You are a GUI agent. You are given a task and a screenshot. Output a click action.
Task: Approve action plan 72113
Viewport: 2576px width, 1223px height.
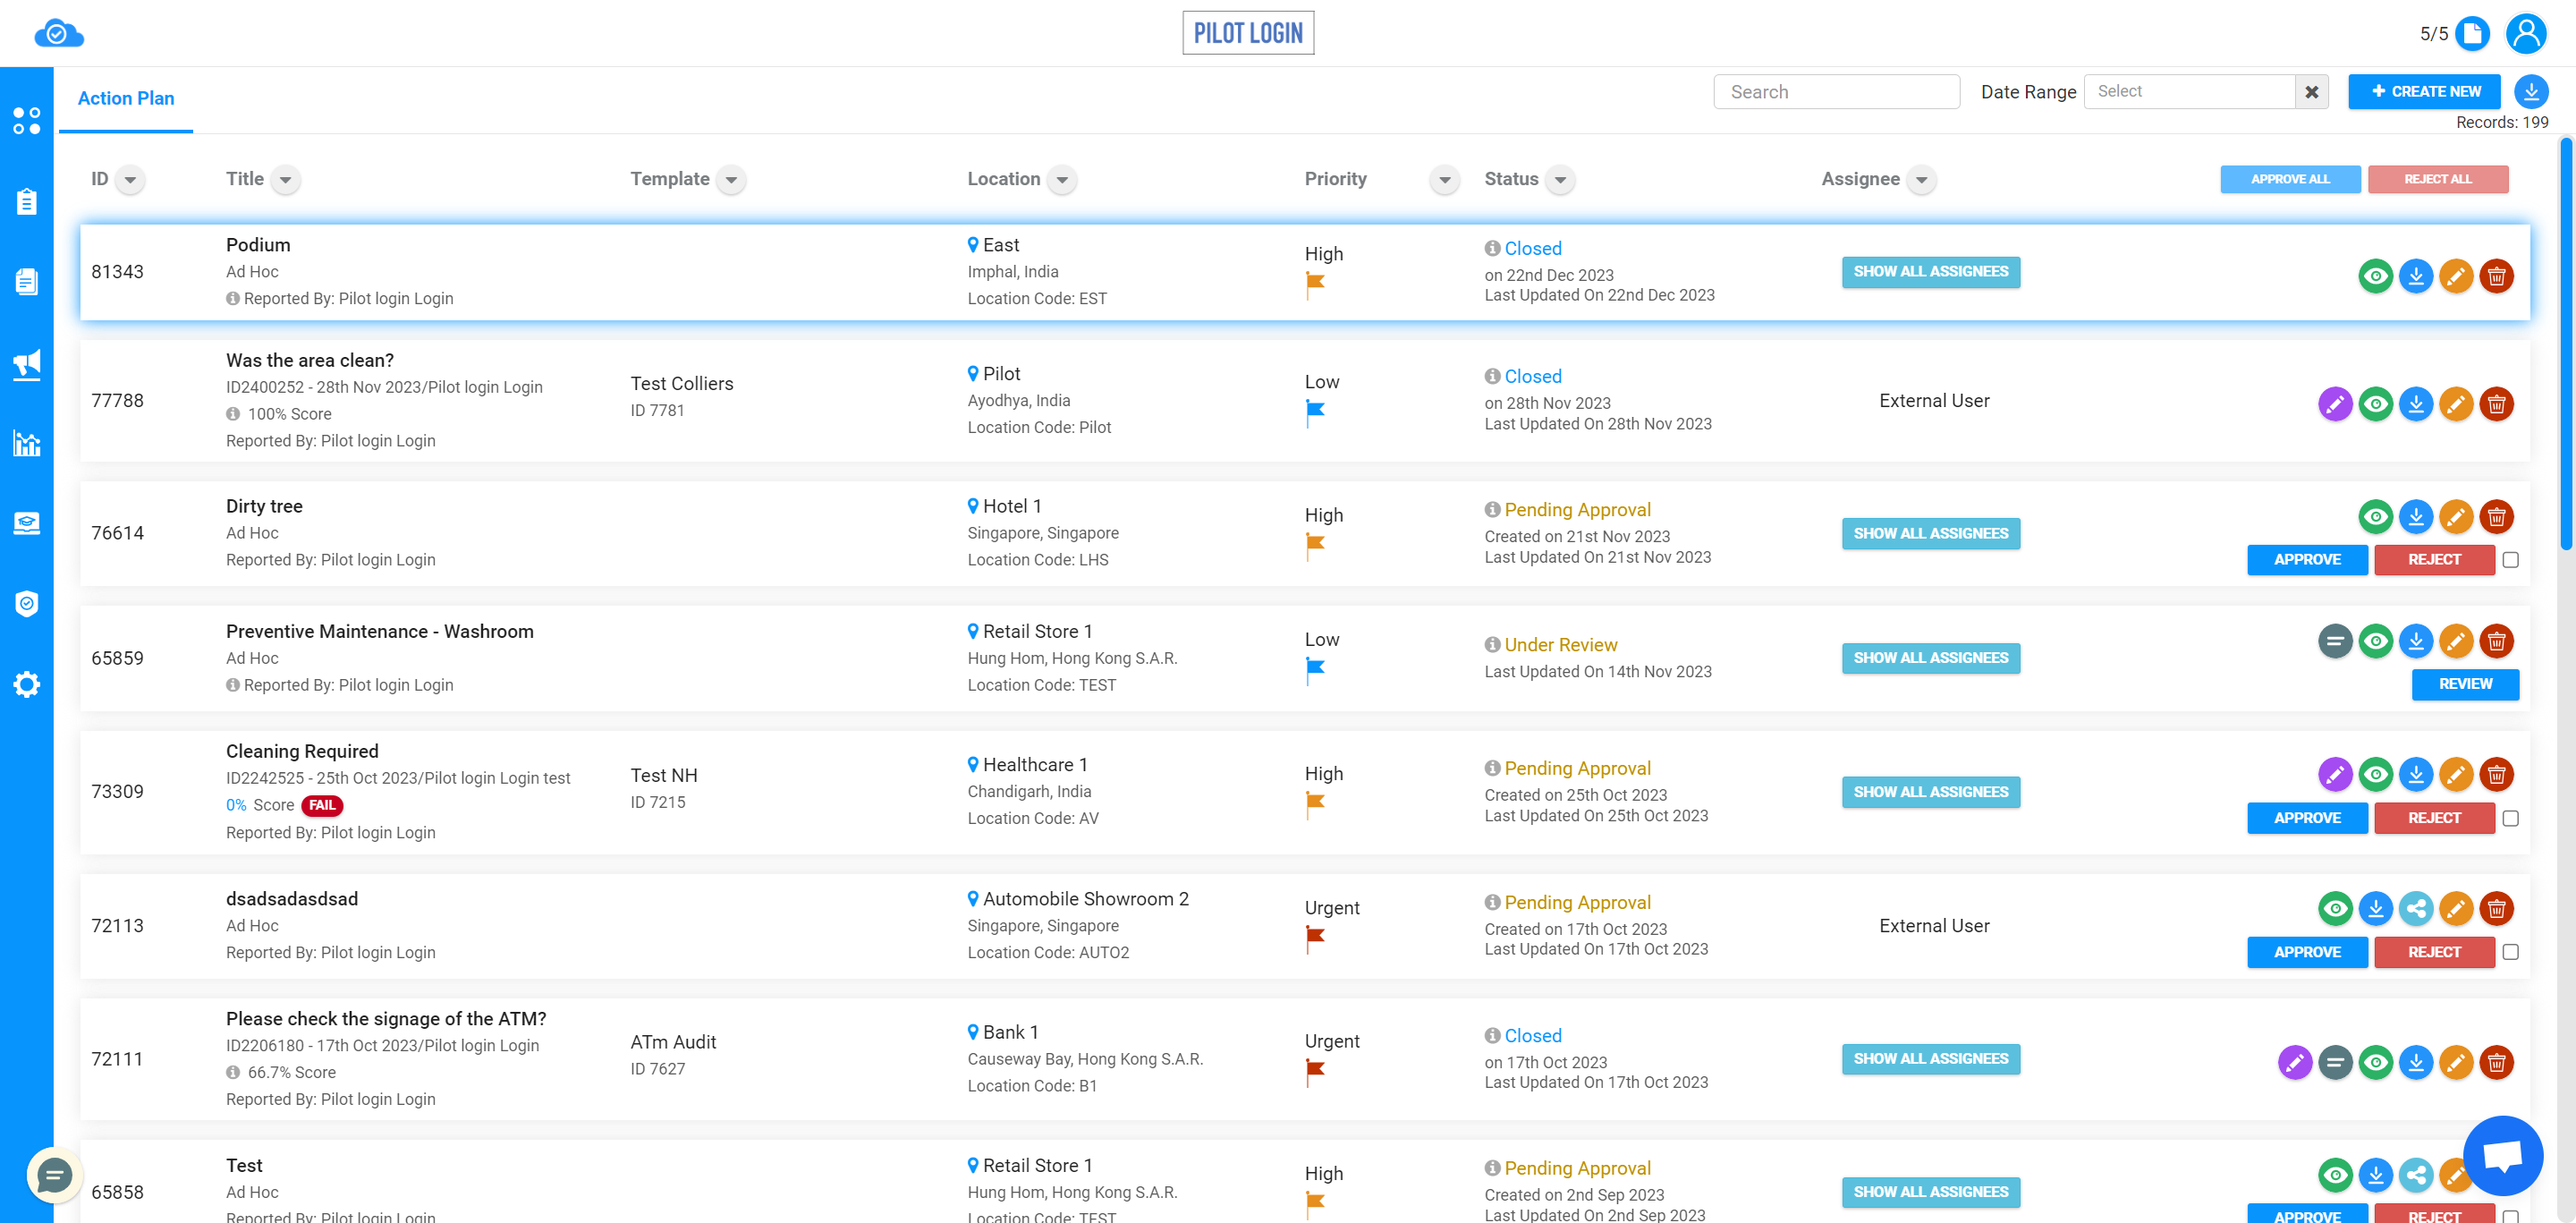click(x=2306, y=952)
